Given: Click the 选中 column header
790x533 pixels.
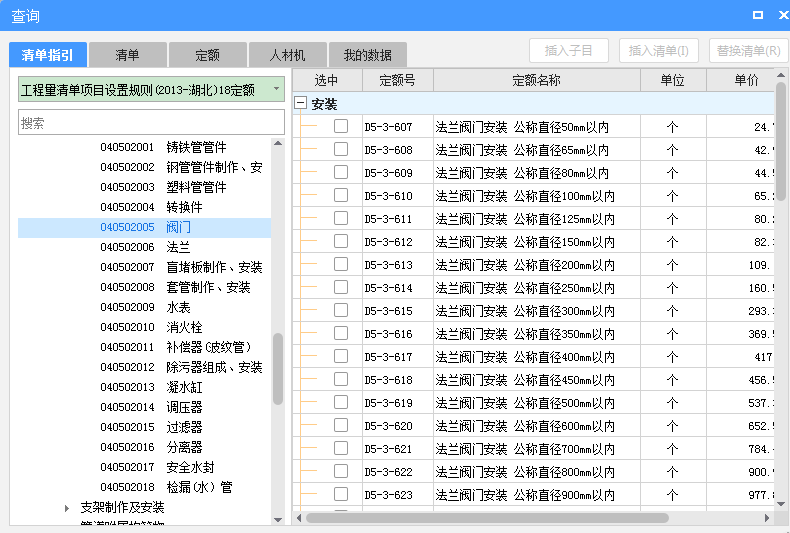Looking at the screenshot, I should tap(327, 80).
